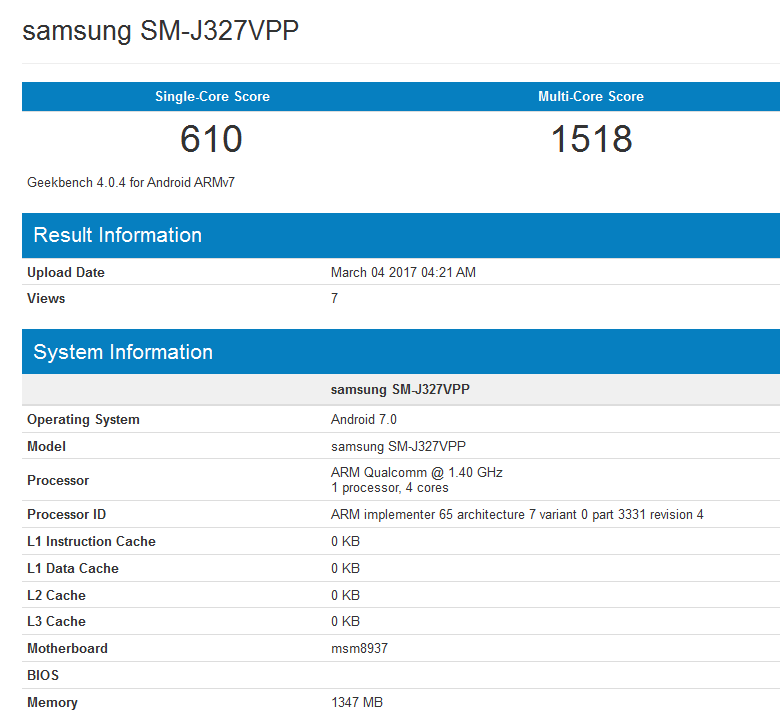Click the Result Information section header
780x724 pixels.
click(x=117, y=235)
